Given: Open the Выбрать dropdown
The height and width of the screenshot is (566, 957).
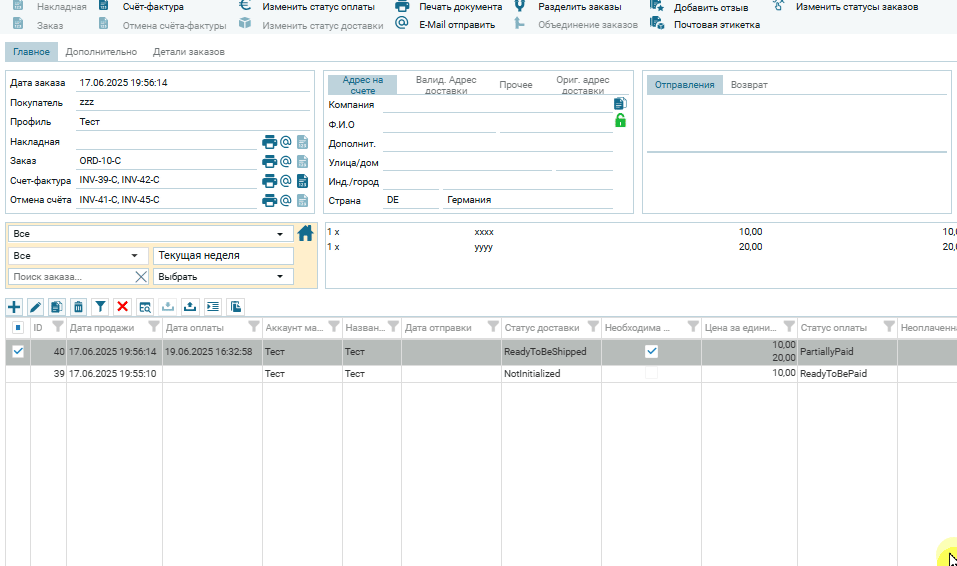Looking at the screenshot, I should click(x=222, y=277).
